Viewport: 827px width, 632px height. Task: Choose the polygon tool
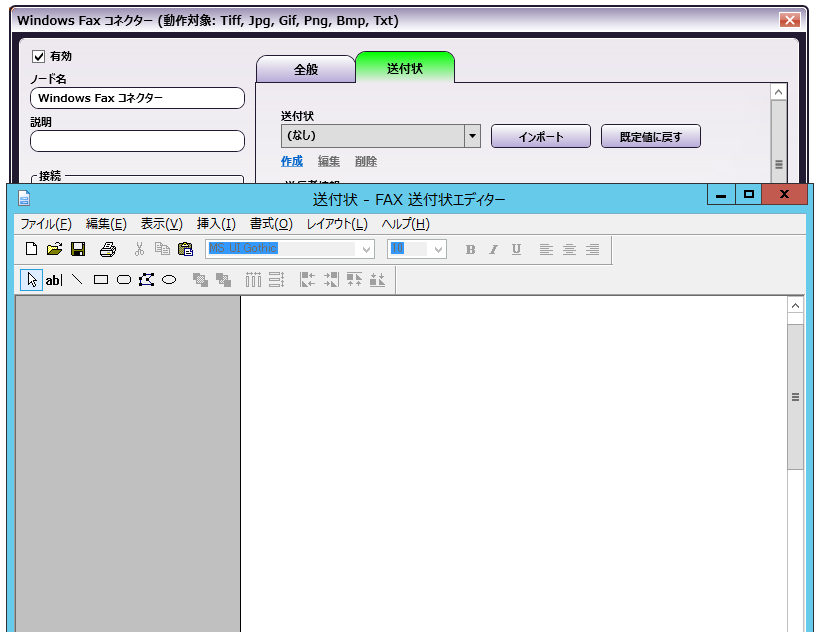coord(147,280)
